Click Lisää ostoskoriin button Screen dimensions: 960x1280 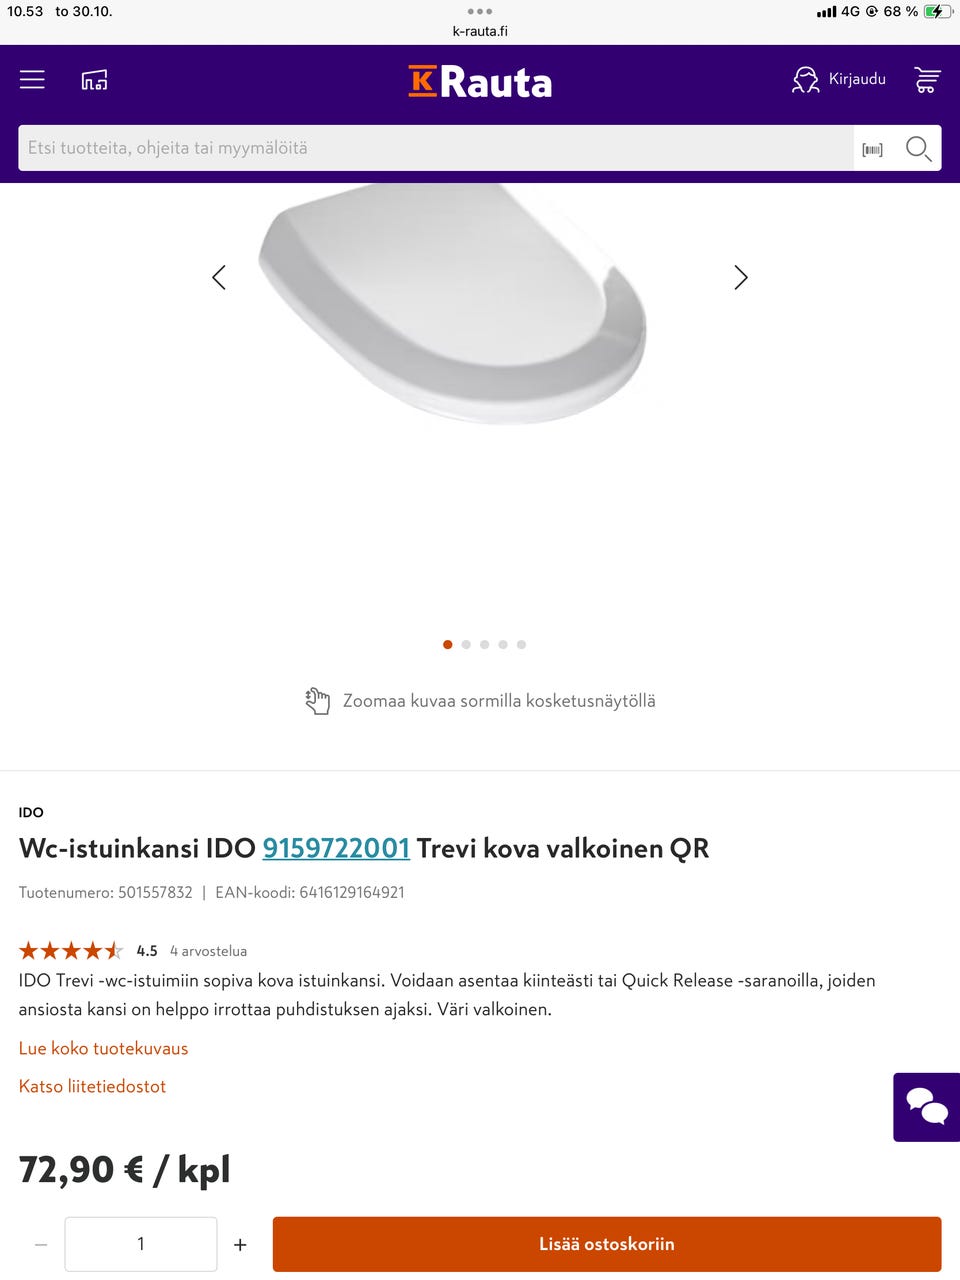click(607, 1244)
